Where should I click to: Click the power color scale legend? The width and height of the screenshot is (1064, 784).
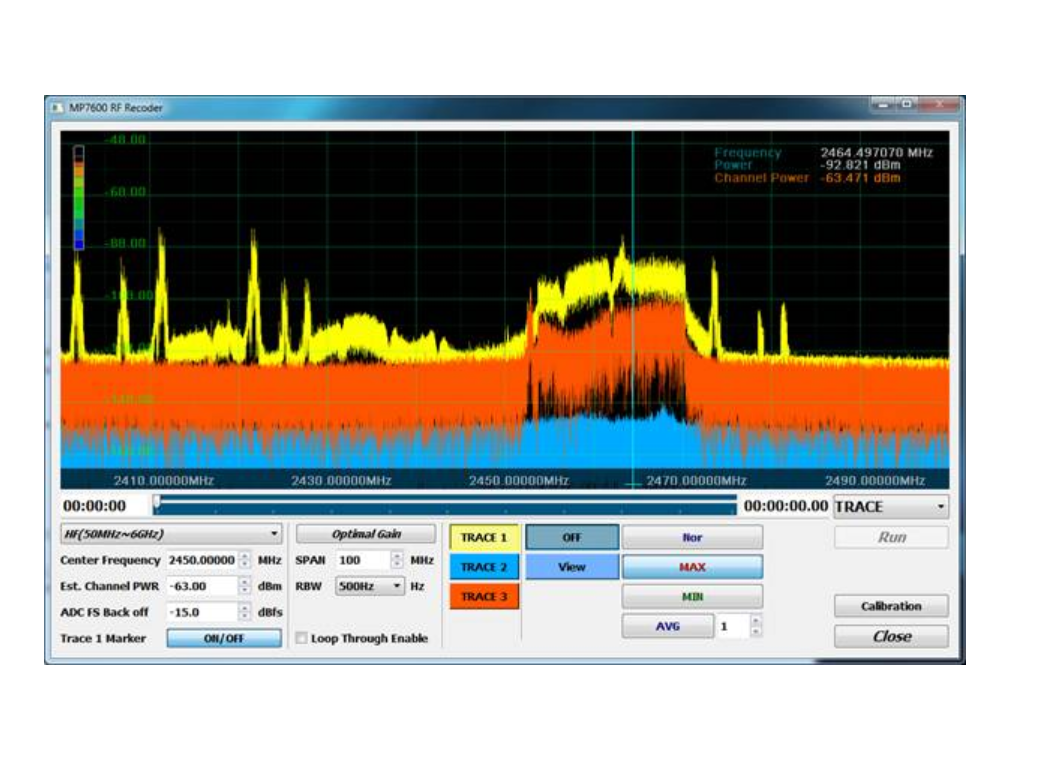[79, 197]
